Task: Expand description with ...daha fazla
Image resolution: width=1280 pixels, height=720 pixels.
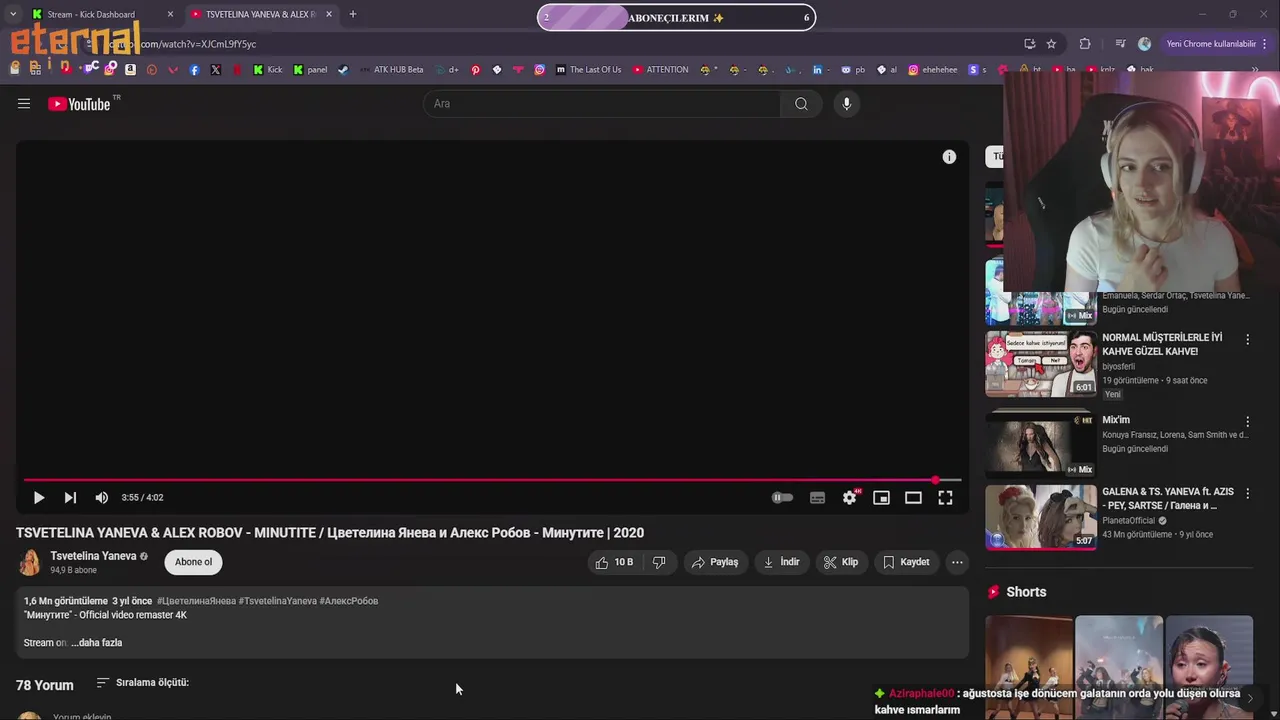Action: [x=96, y=643]
